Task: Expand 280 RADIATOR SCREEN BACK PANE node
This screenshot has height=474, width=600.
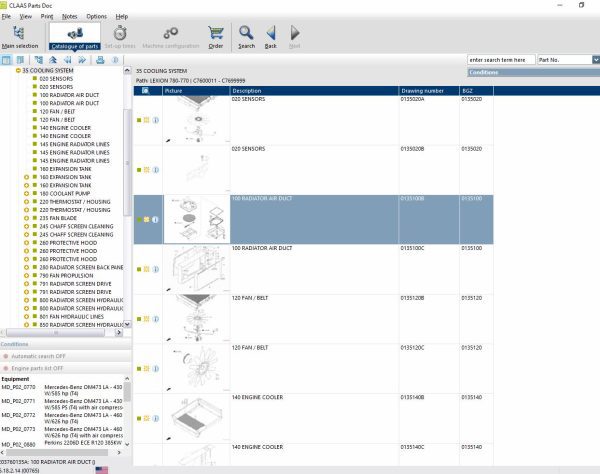Action: [x=26, y=267]
